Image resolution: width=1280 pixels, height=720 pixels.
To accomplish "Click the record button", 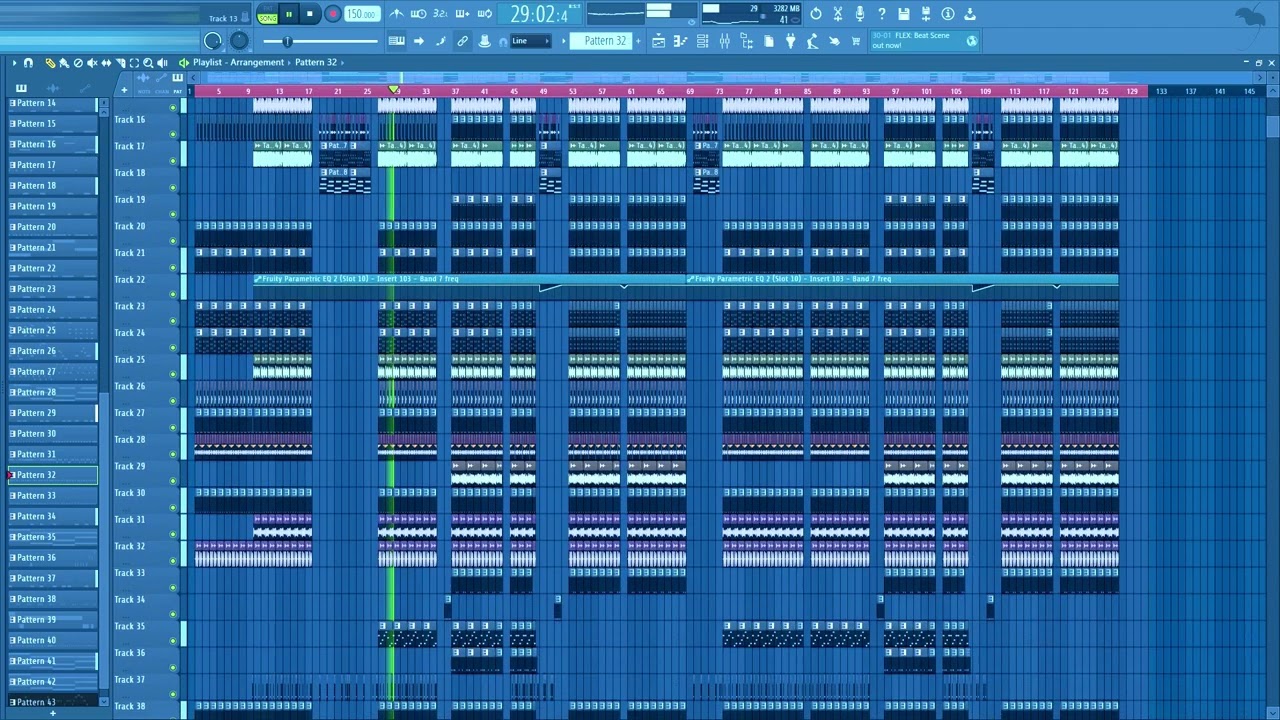I will point(332,14).
